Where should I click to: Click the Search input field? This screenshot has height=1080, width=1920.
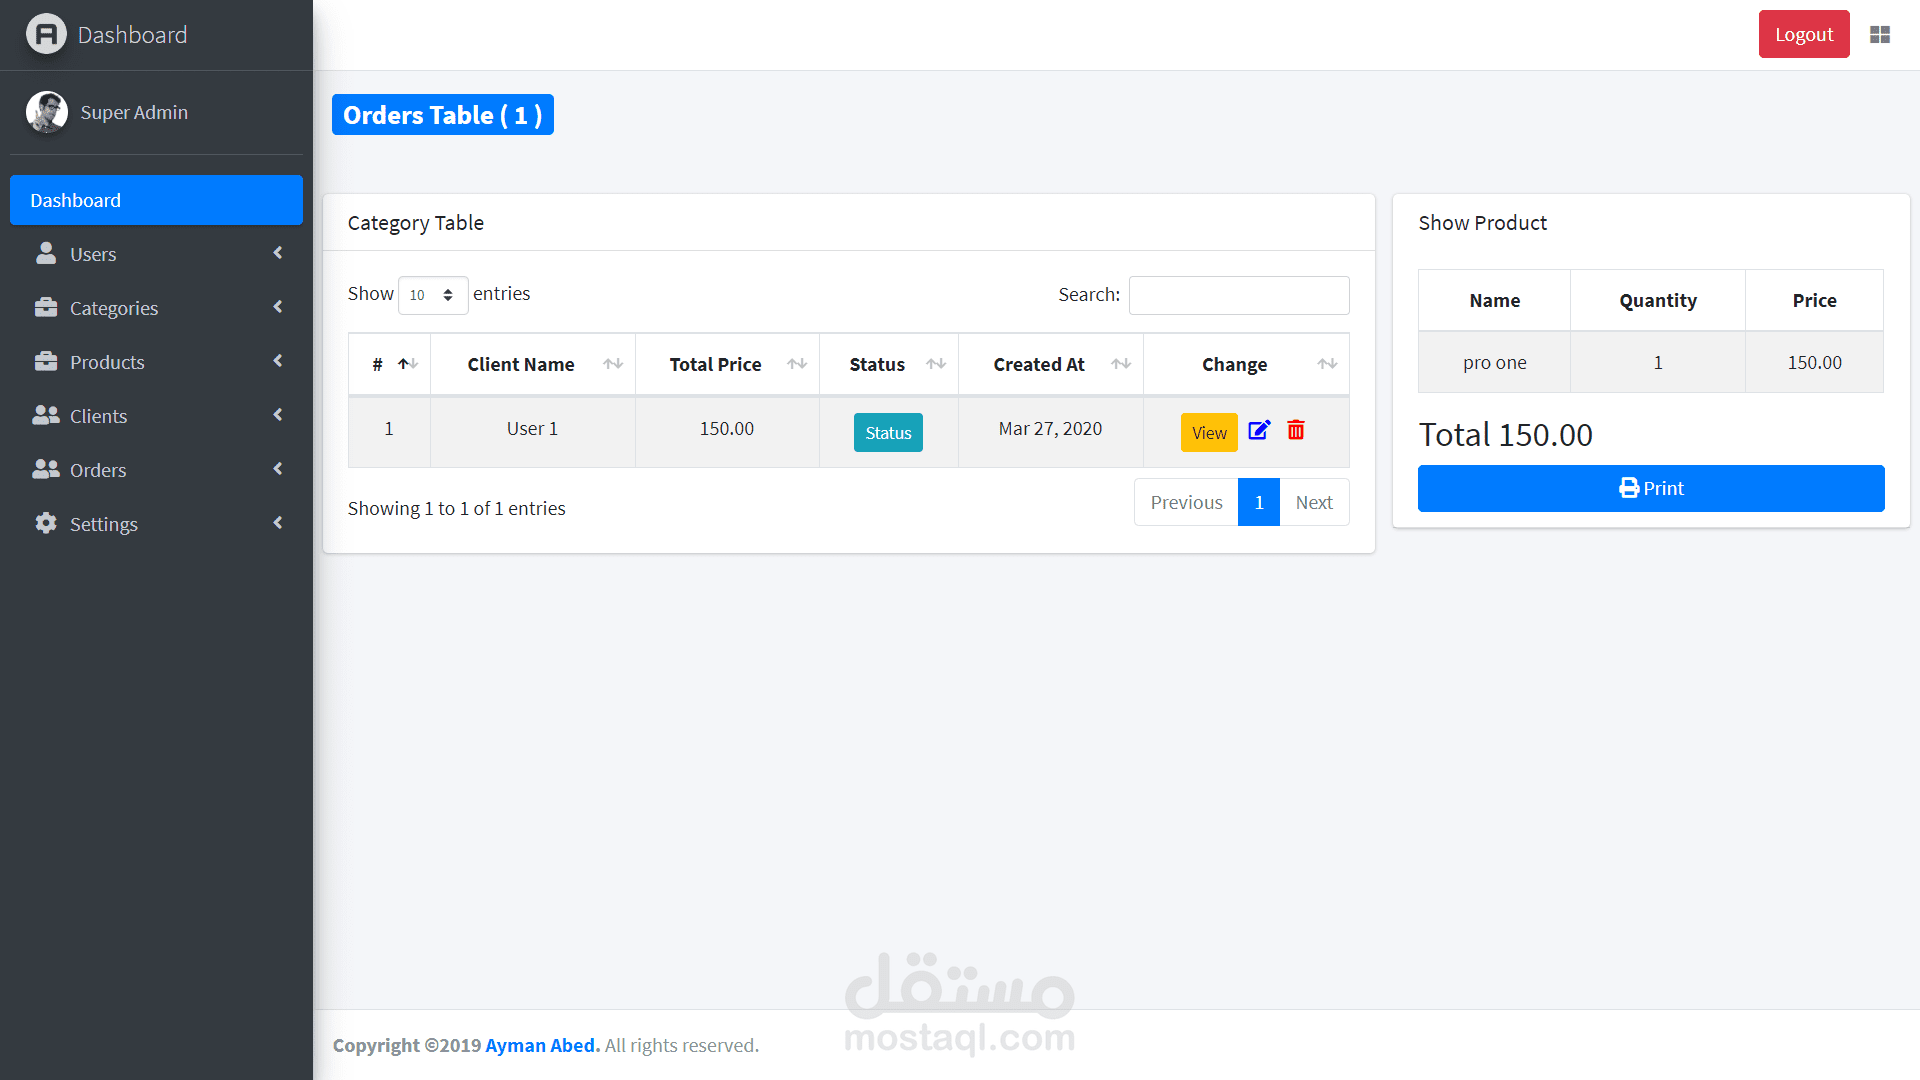point(1238,295)
